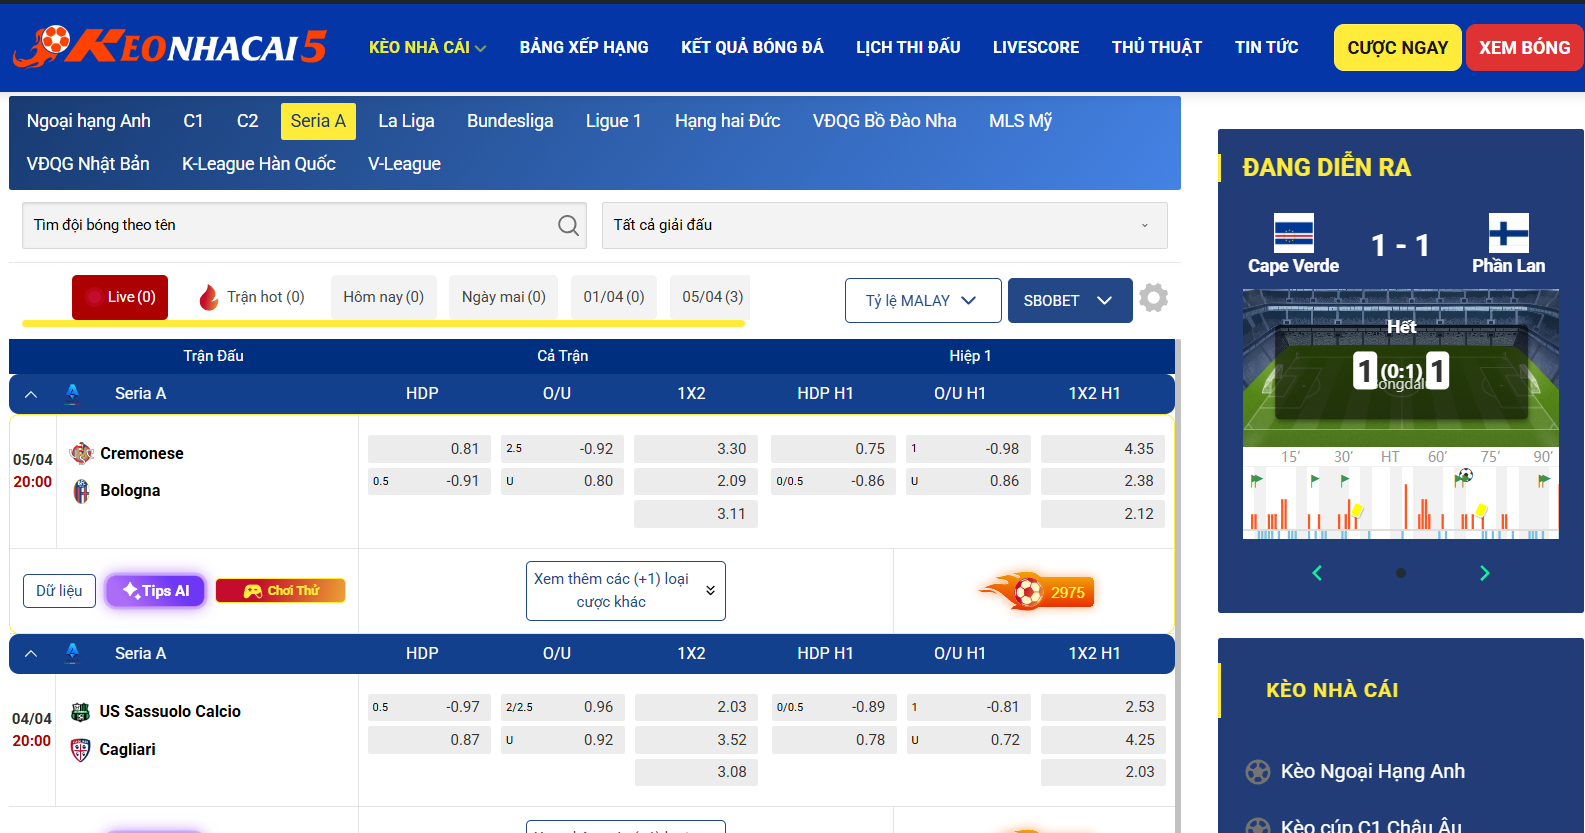
Task: Click the Tips AI button
Action: click(156, 591)
